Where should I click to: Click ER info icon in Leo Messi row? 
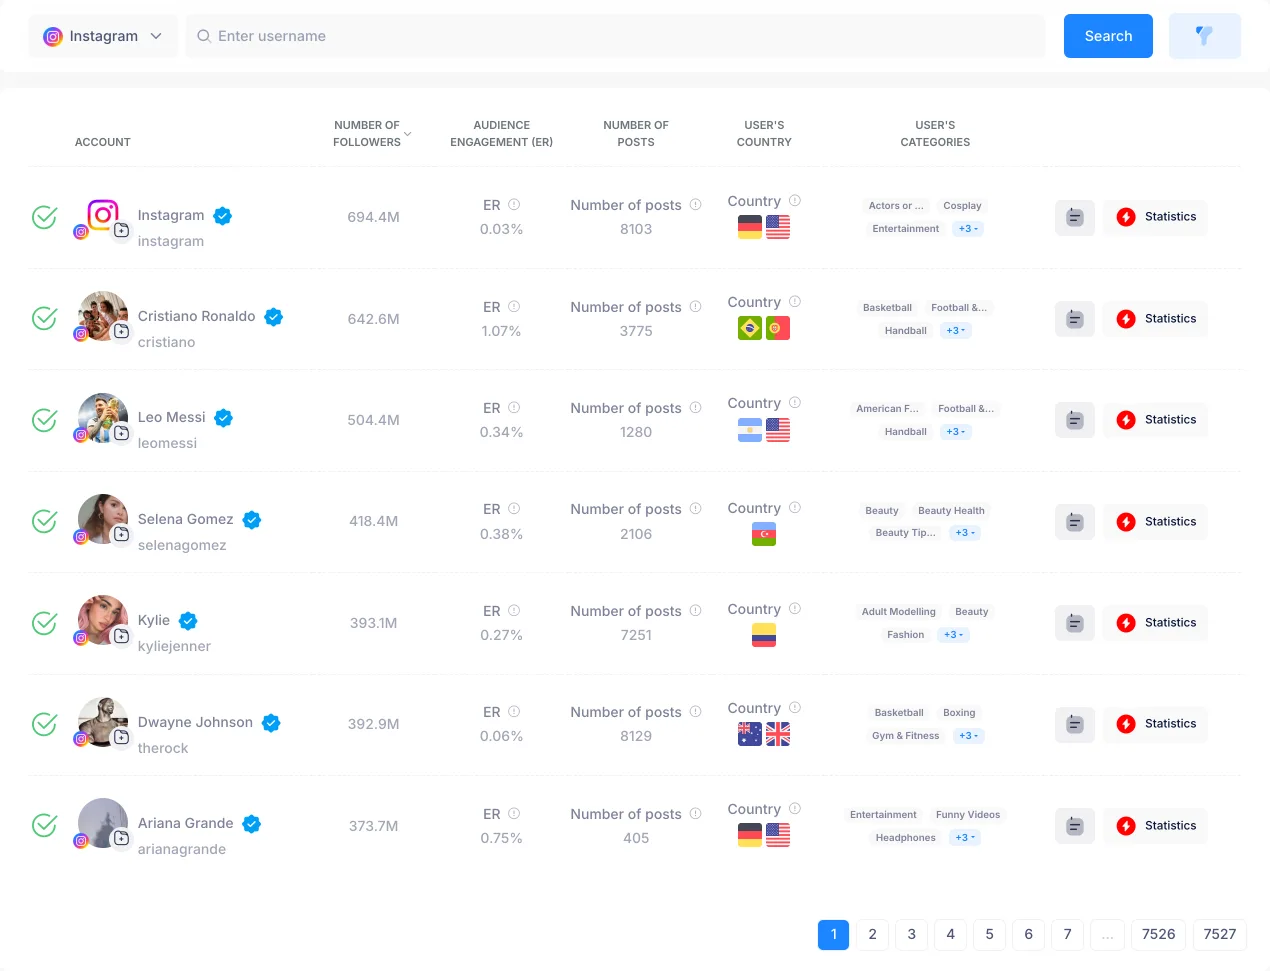click(514, 407)
